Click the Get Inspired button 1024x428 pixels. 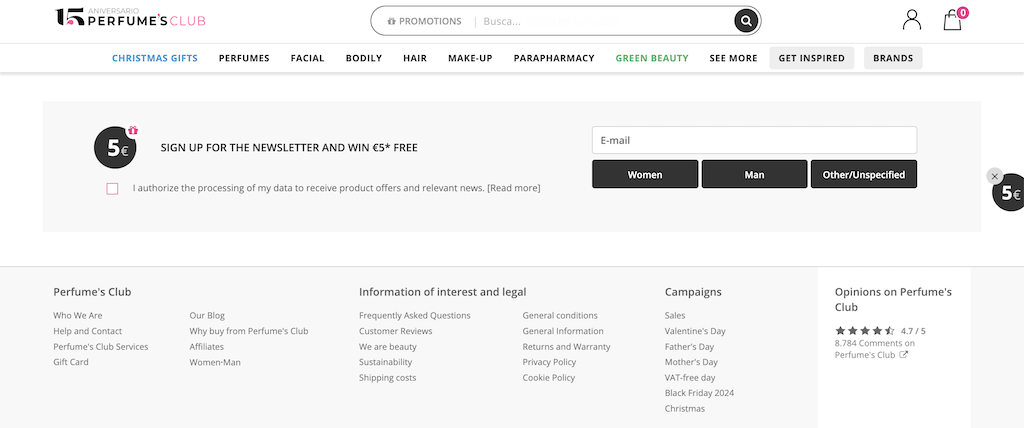tap(812, 58)
